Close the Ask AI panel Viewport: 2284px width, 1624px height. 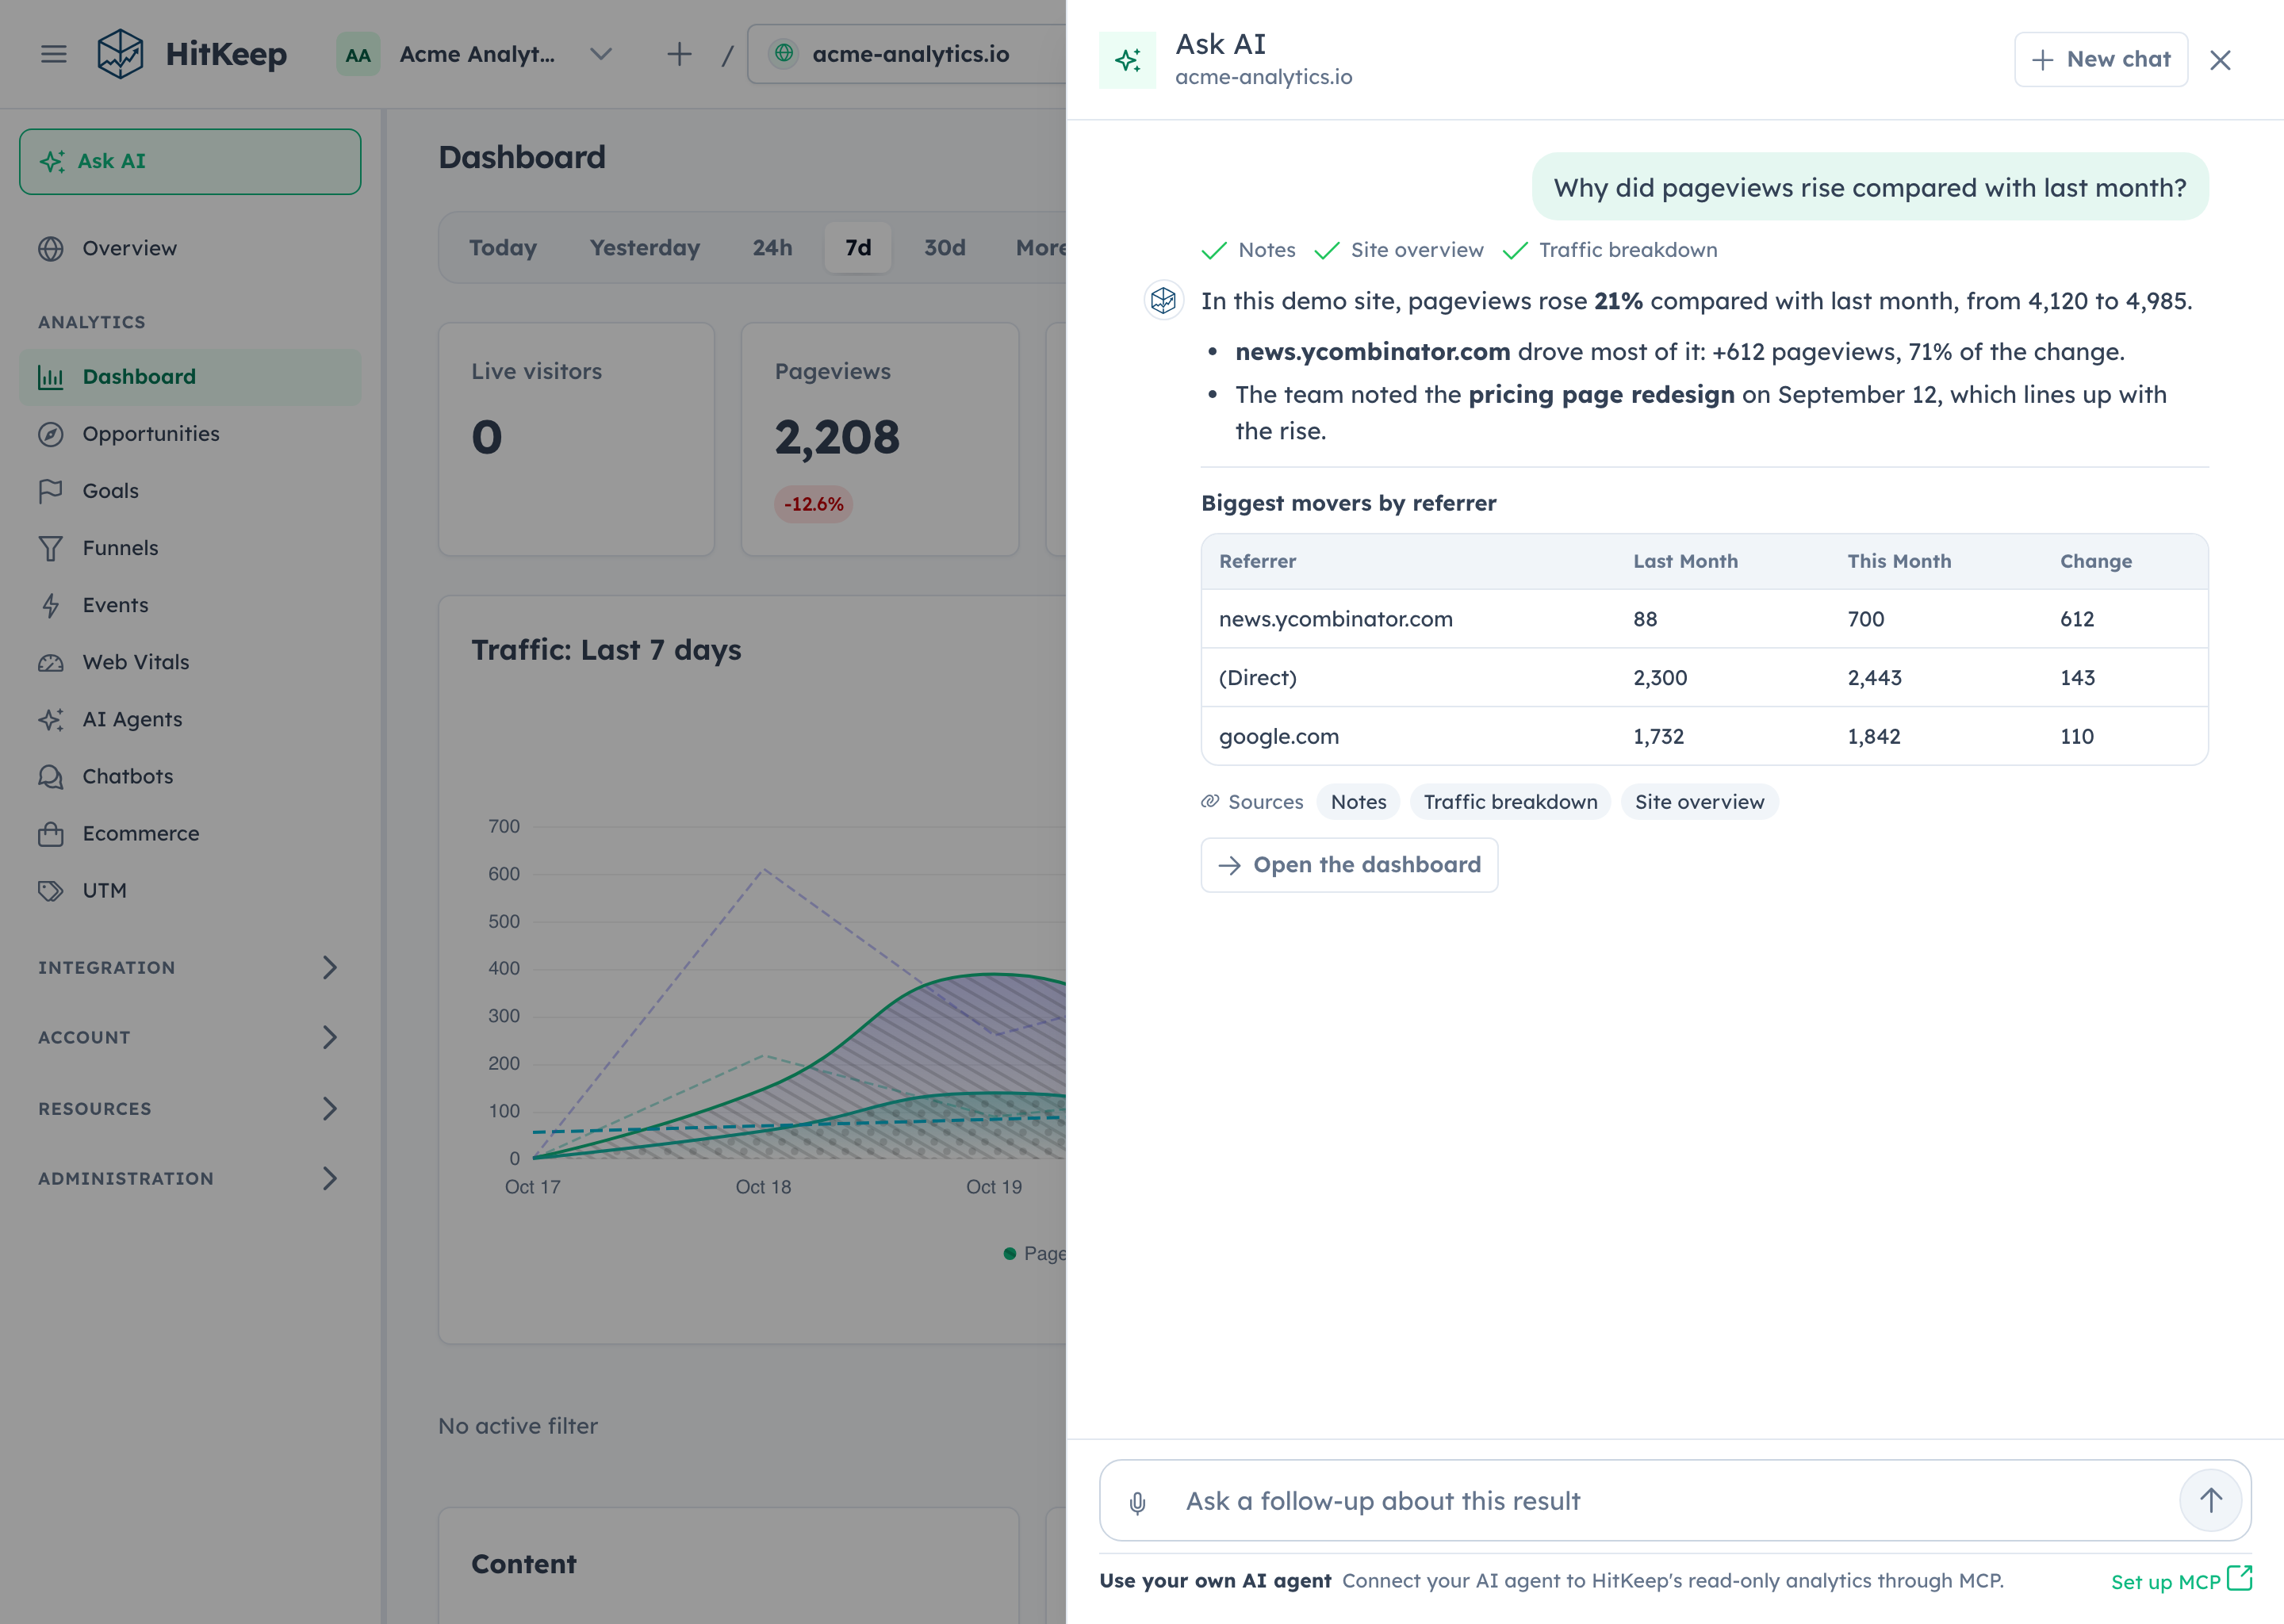2220,60
